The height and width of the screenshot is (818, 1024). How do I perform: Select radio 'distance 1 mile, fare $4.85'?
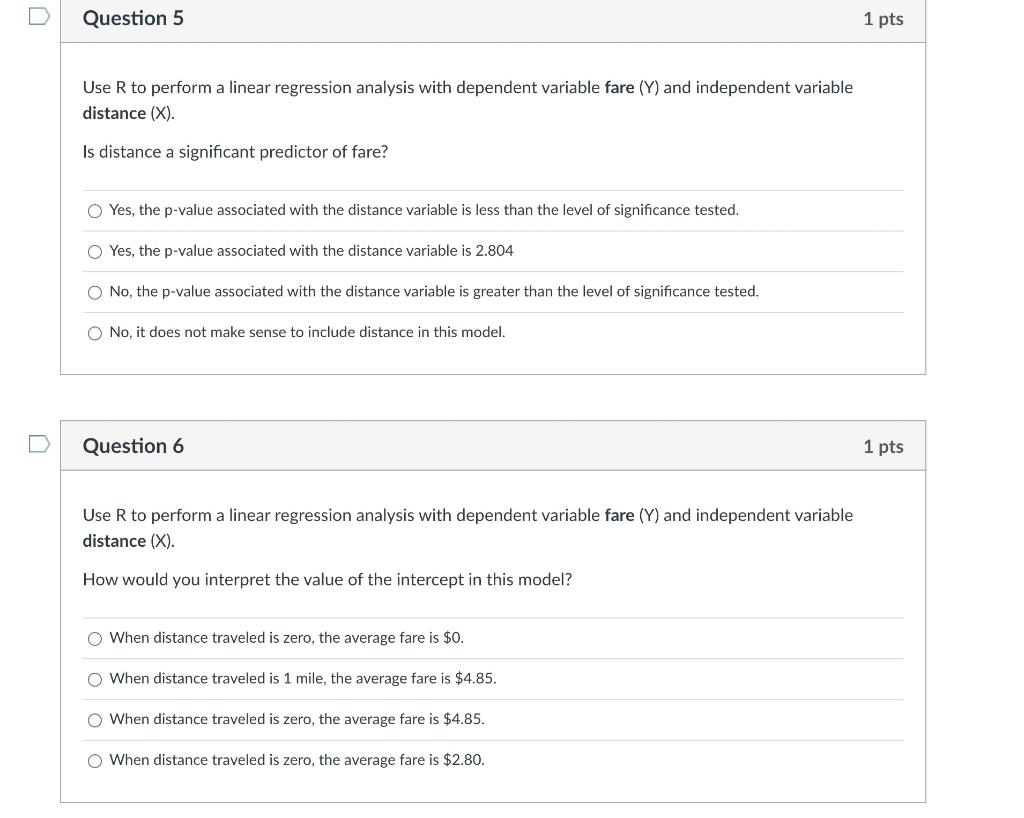pos(95,679)
